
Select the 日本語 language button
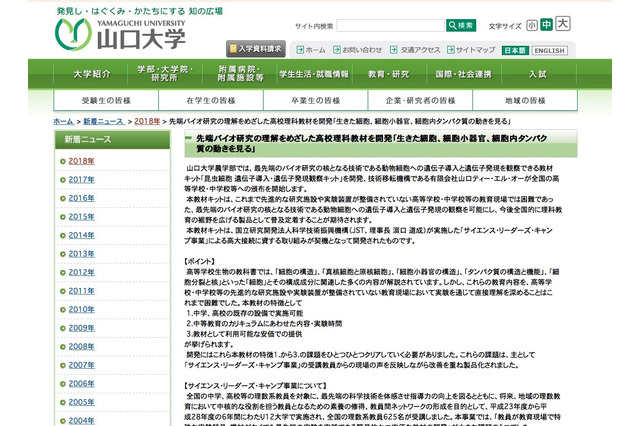(x=514, y=50)
